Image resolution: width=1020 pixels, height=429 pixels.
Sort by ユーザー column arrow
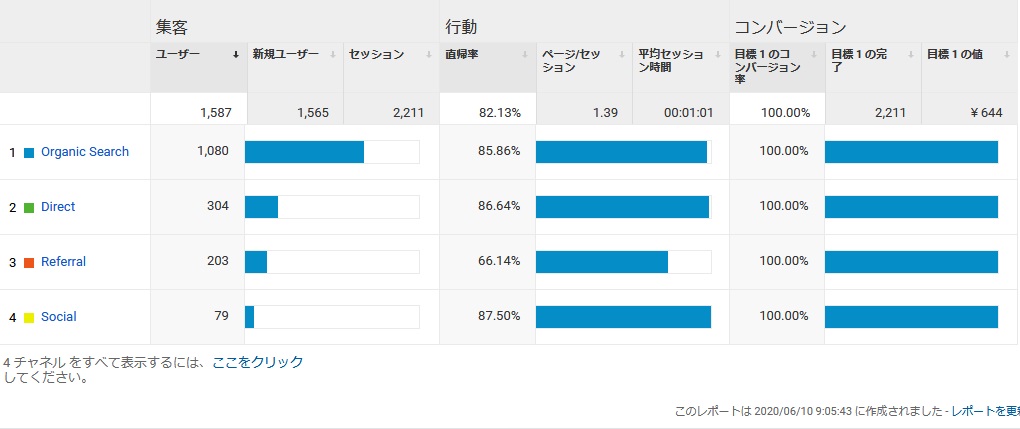(235, 55)
